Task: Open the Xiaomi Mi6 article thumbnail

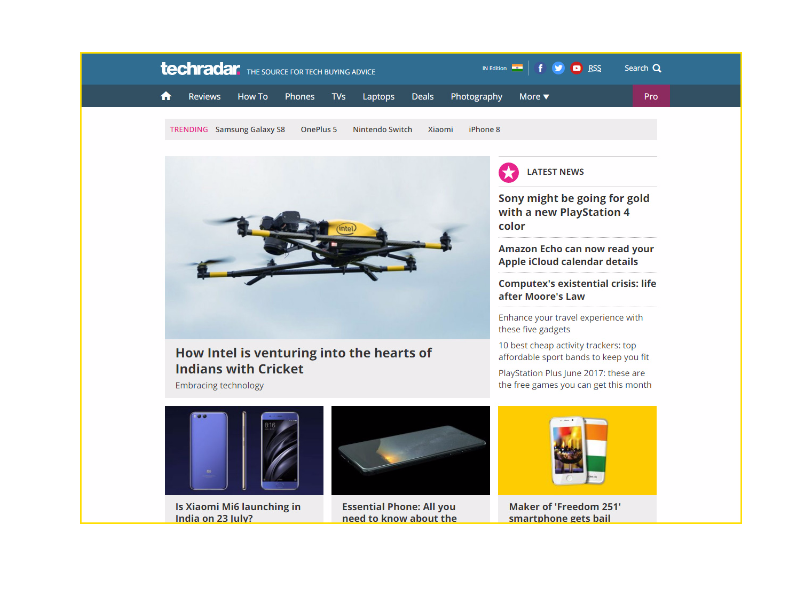Action: 244,450
